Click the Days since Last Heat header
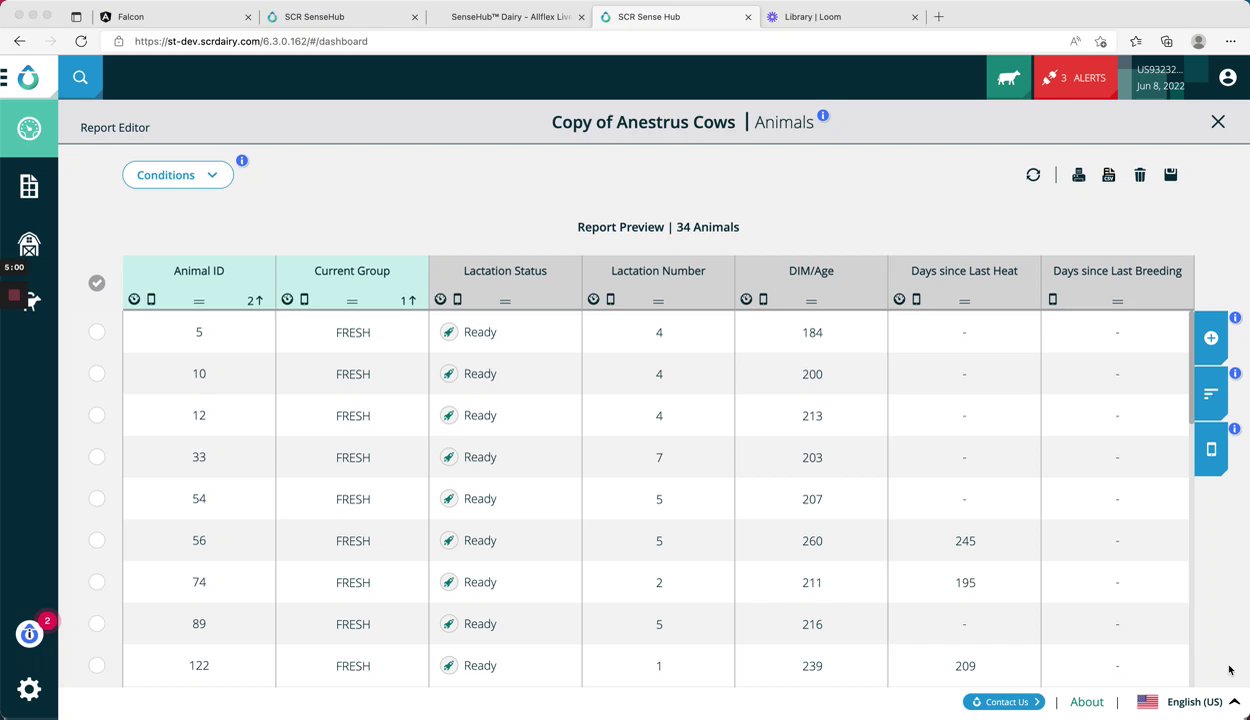1250x720 pixels. coord(964,271)
